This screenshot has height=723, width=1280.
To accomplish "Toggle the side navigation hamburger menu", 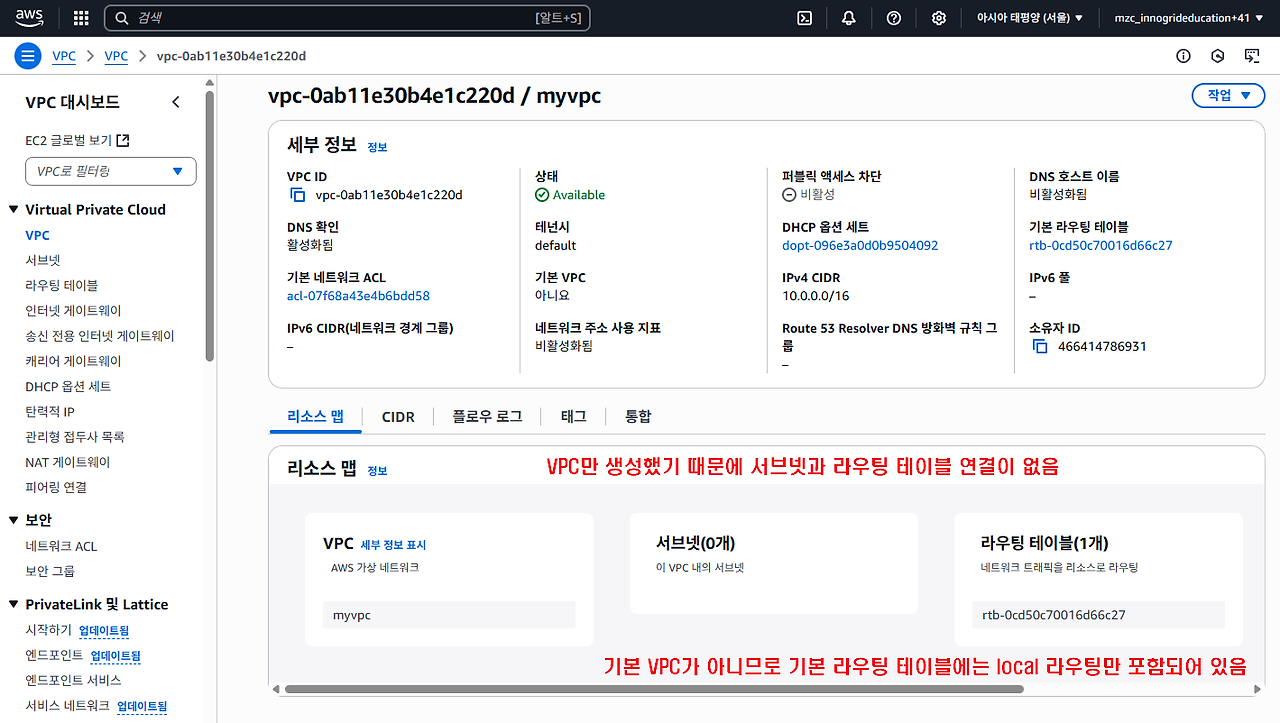I will pyautogui.click(x=28, y=56).
